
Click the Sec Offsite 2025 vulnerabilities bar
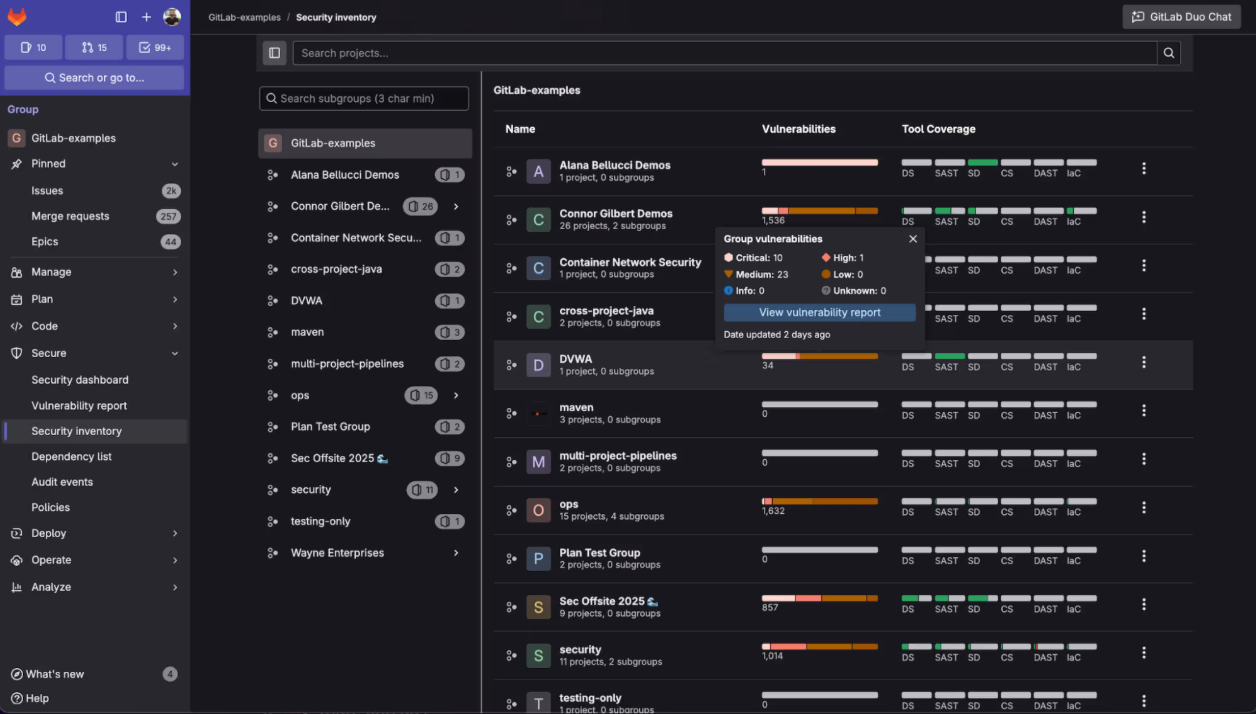click(x=820, y=598)
